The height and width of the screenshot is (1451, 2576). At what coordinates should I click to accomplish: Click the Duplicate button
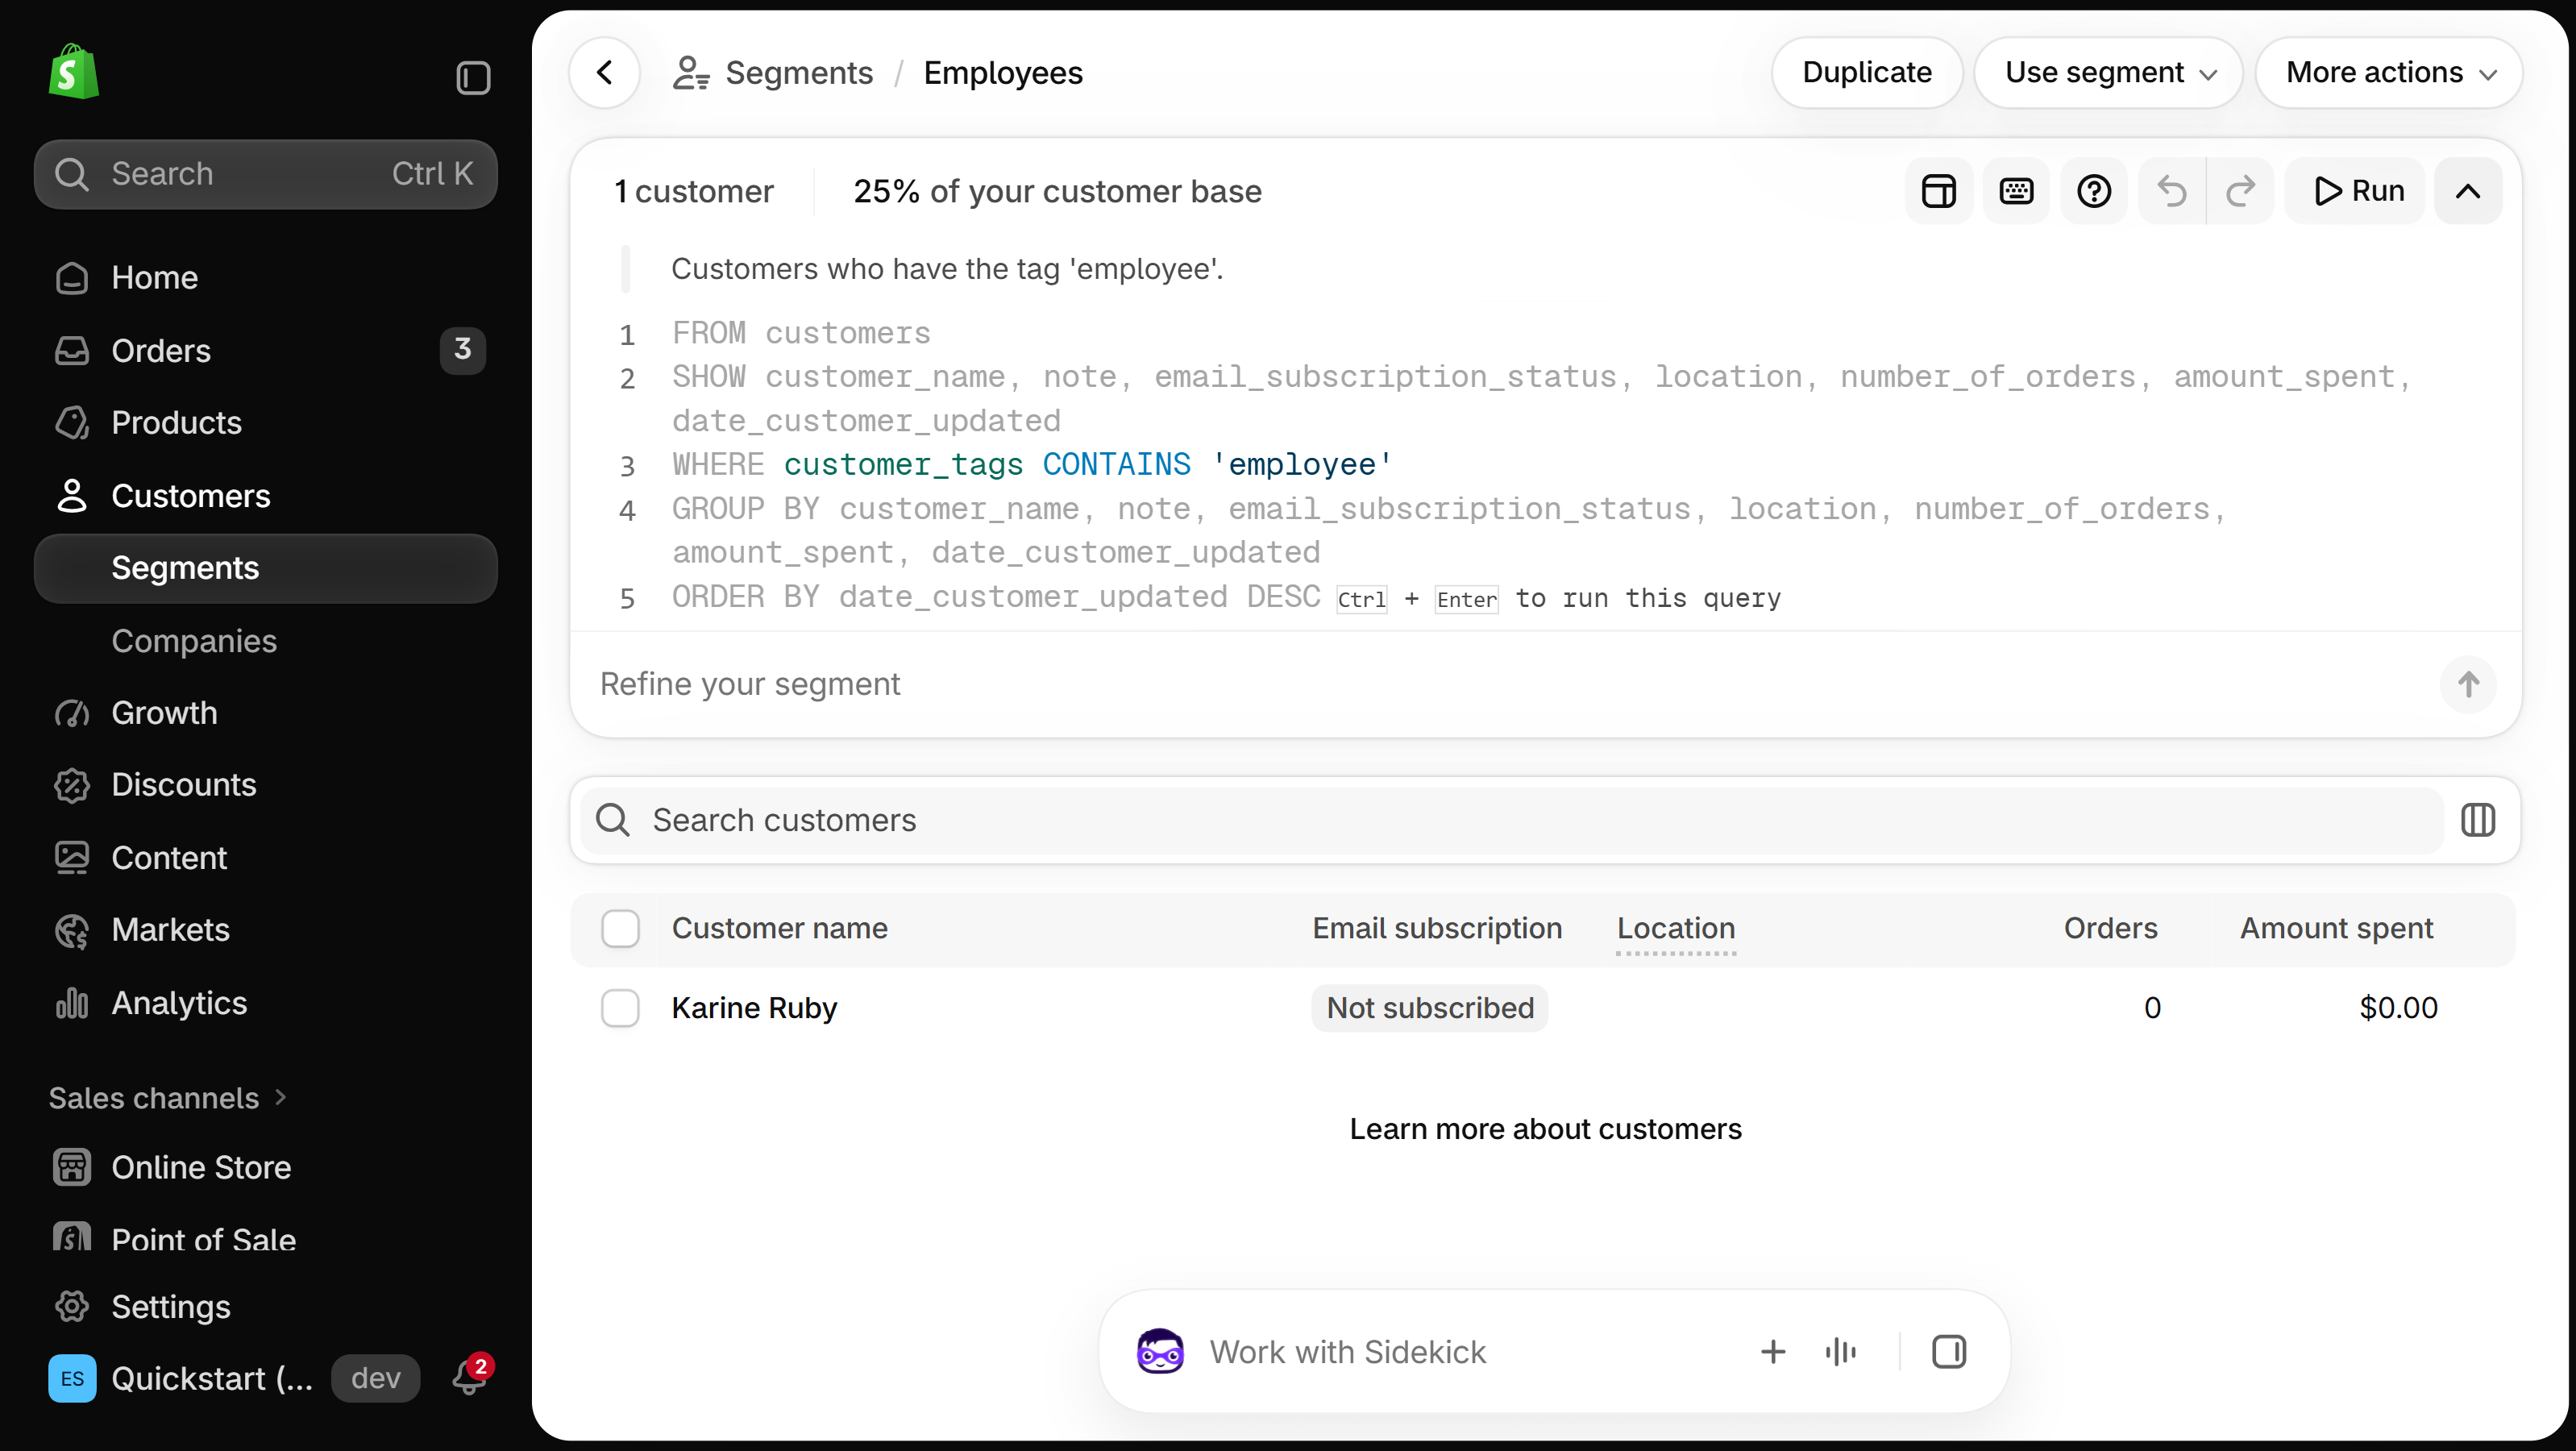tap(1867, 72)
